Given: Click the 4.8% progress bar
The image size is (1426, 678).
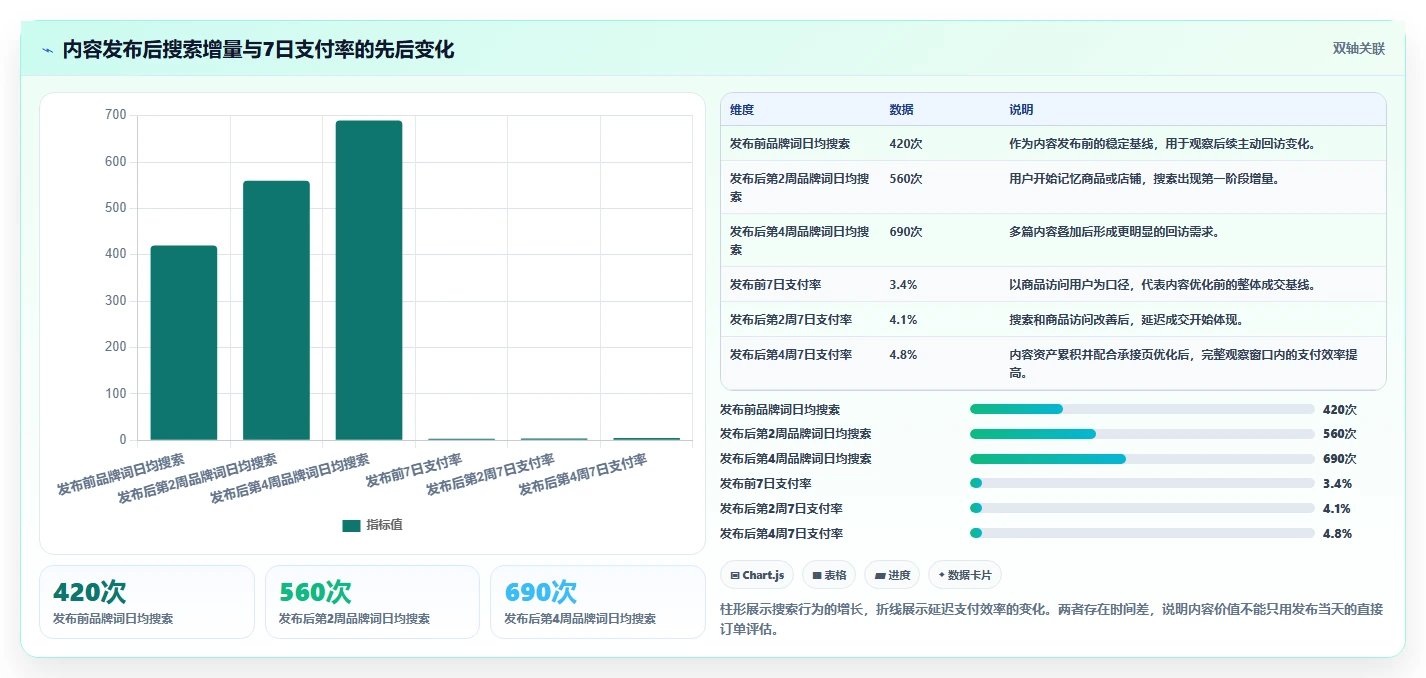Looking at the screenshot, I should tap(1142, 533).
